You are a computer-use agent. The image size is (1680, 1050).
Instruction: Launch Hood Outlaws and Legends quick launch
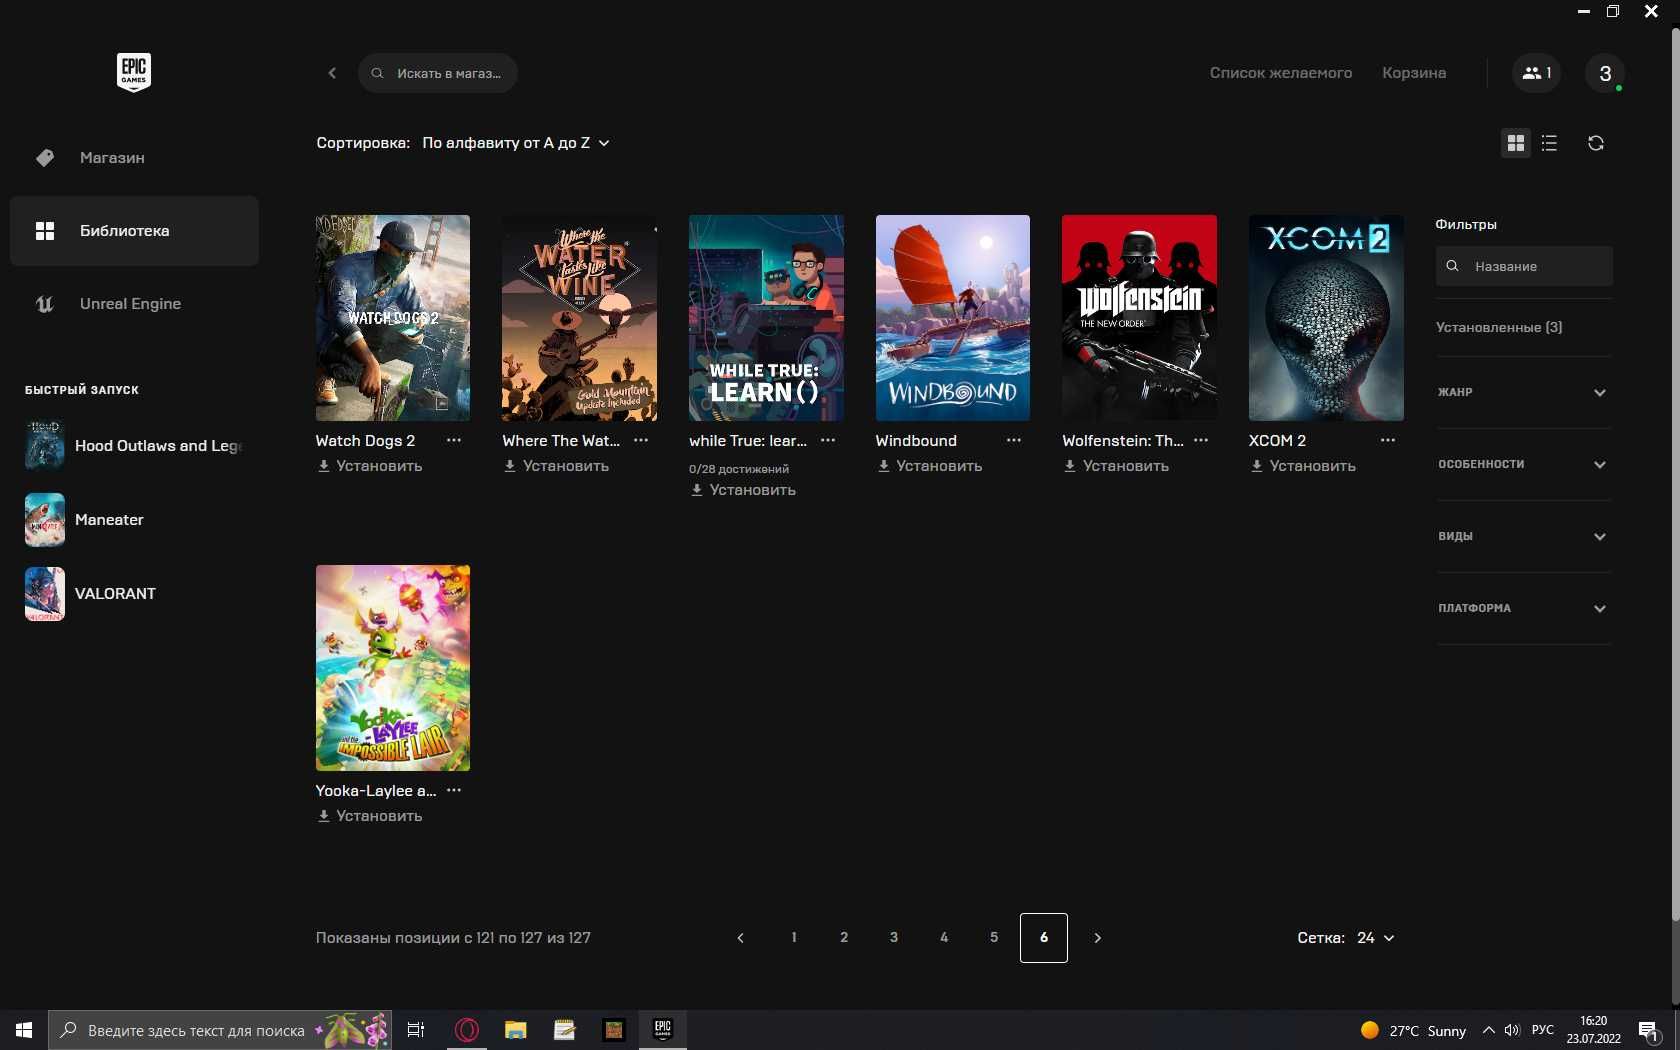[x=134, y=446]
